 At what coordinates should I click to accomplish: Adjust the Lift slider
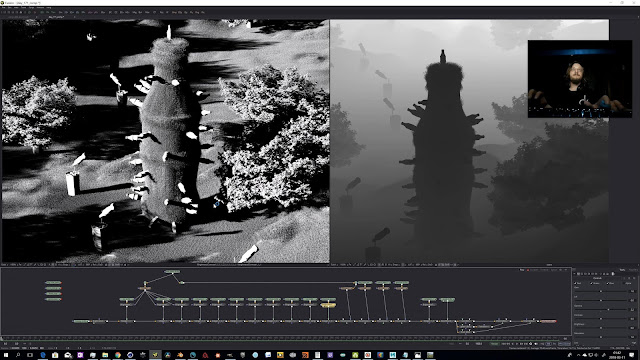pyautogui.click(x=600, y=300)
